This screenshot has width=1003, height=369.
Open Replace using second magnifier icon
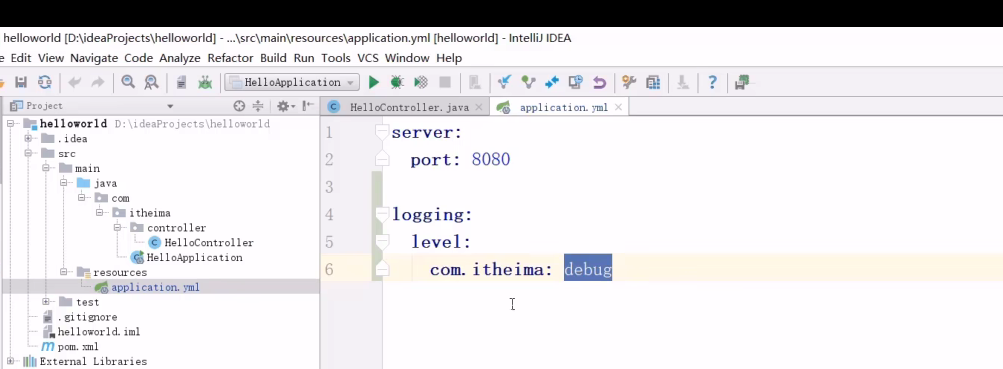tap(151, 82)
